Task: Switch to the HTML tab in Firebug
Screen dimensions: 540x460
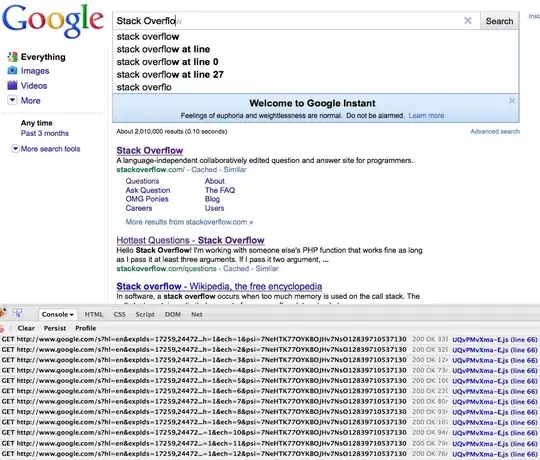Action: click(94, 314)
